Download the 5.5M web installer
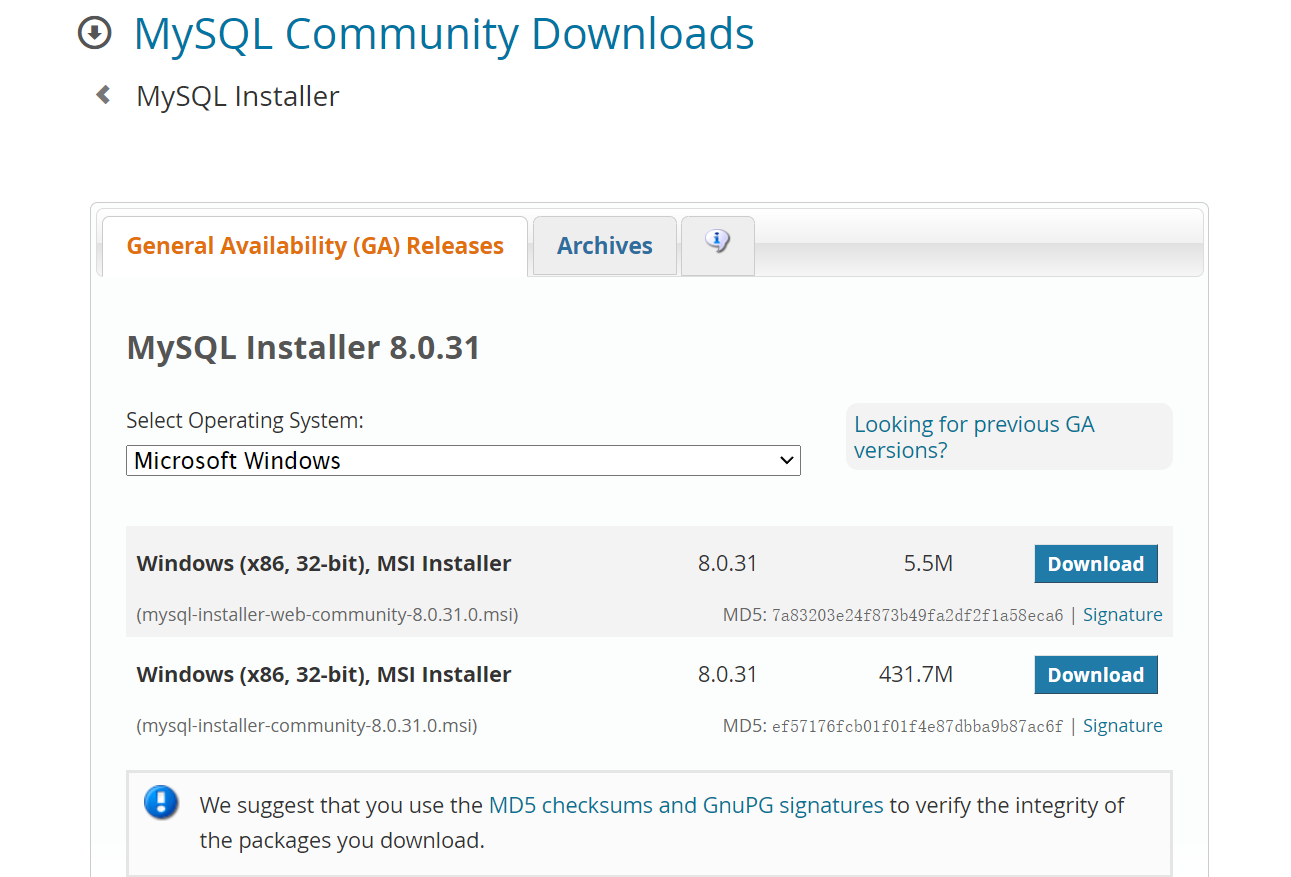This screenshot has height=877, width=1291. pyautogui.click(x=1095, y=564)
